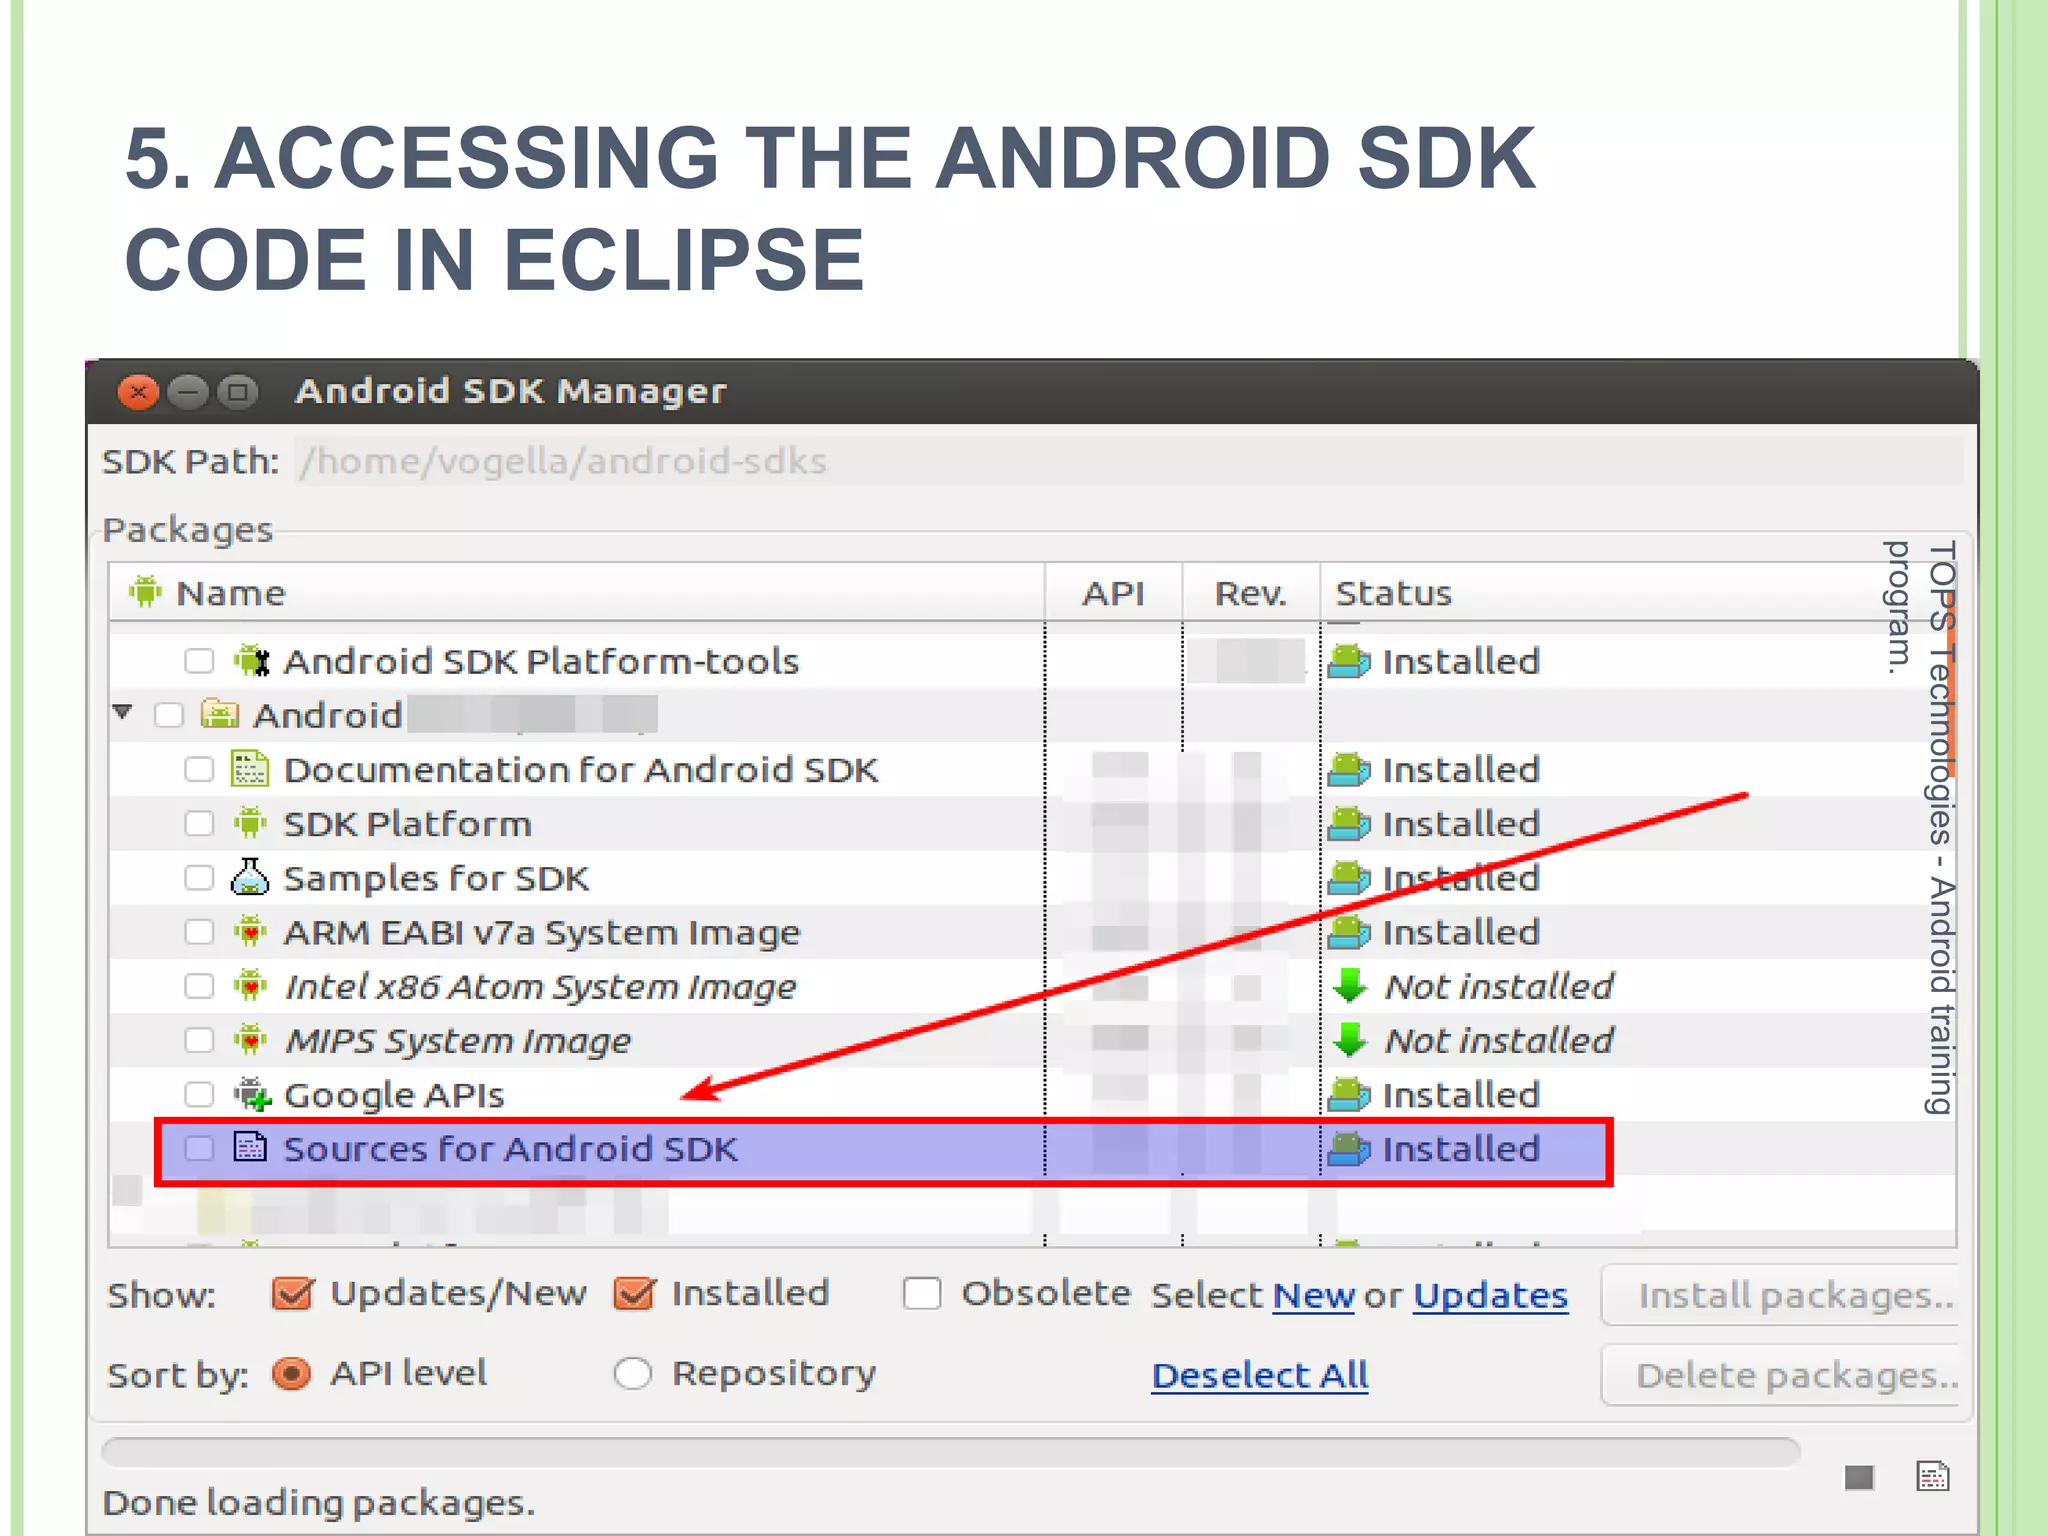Screen dimensions: 2048x1536
Task: Select Repository sort option
Action: 632,1373
